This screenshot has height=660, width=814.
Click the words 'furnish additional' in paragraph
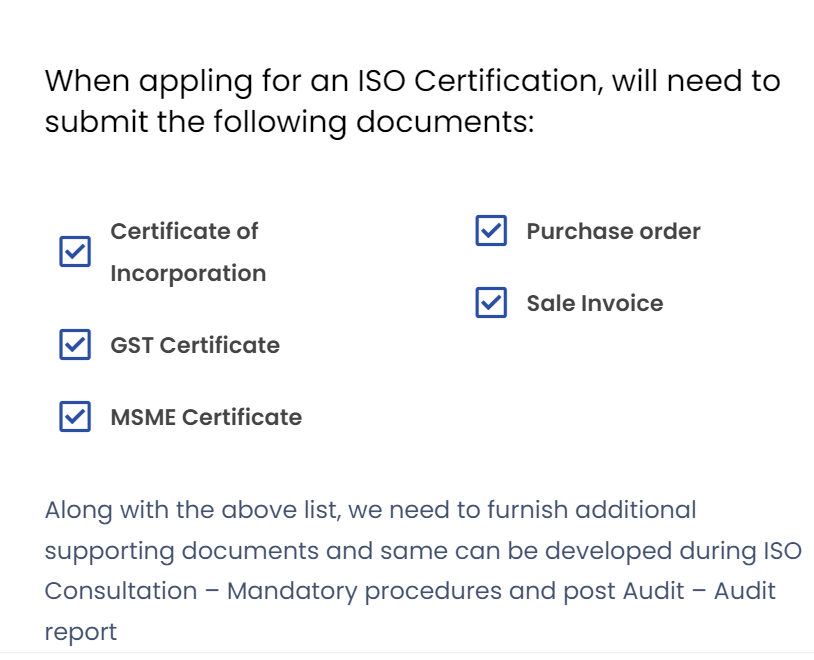pyautogui.click(x=592, y=510)
